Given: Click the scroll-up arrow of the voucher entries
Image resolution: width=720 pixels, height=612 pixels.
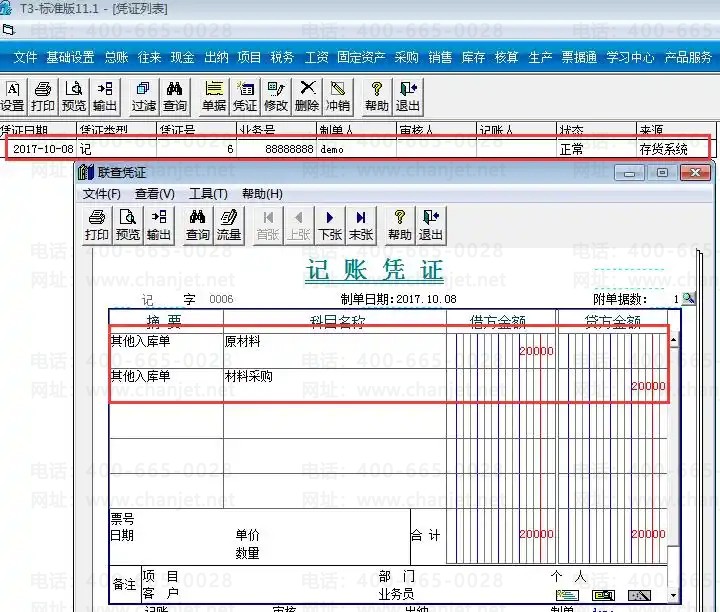Looking at the screenshot, I should tap(673, 340).
